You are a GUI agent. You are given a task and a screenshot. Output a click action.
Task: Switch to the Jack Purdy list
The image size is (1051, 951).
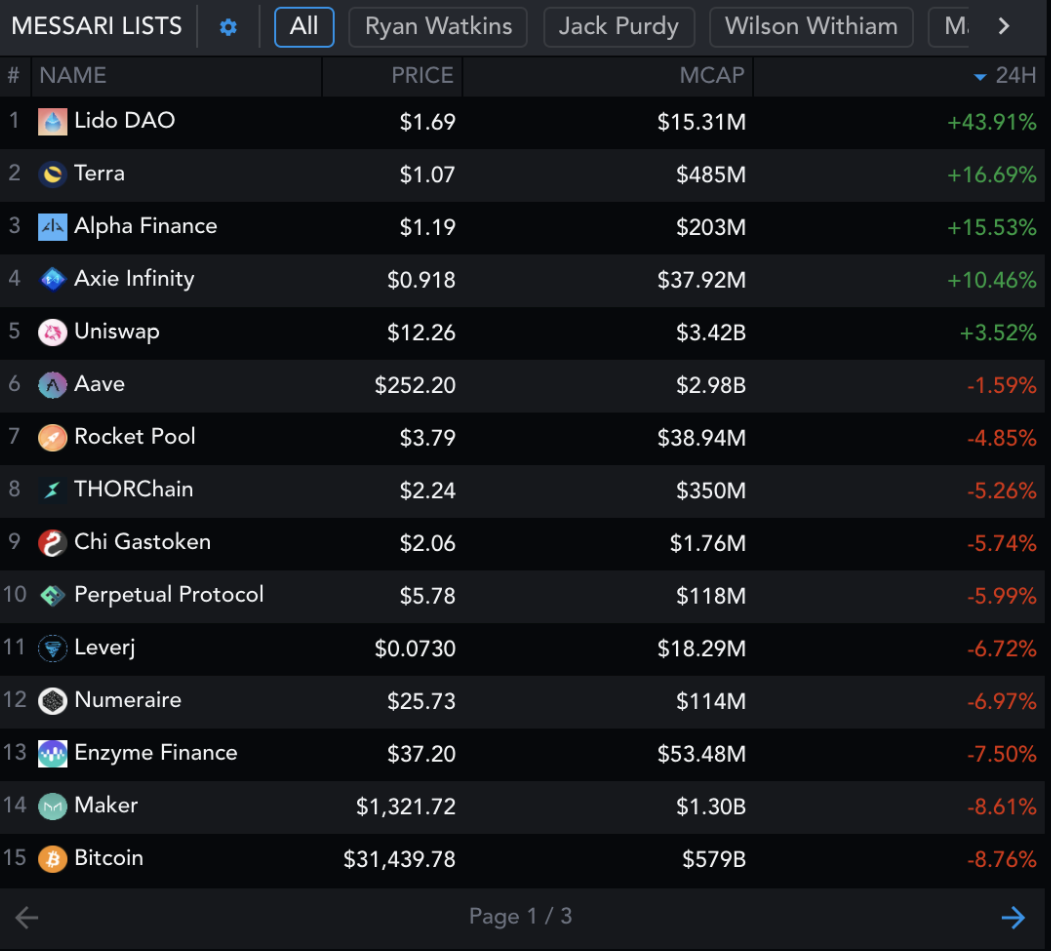pos(619,27)
